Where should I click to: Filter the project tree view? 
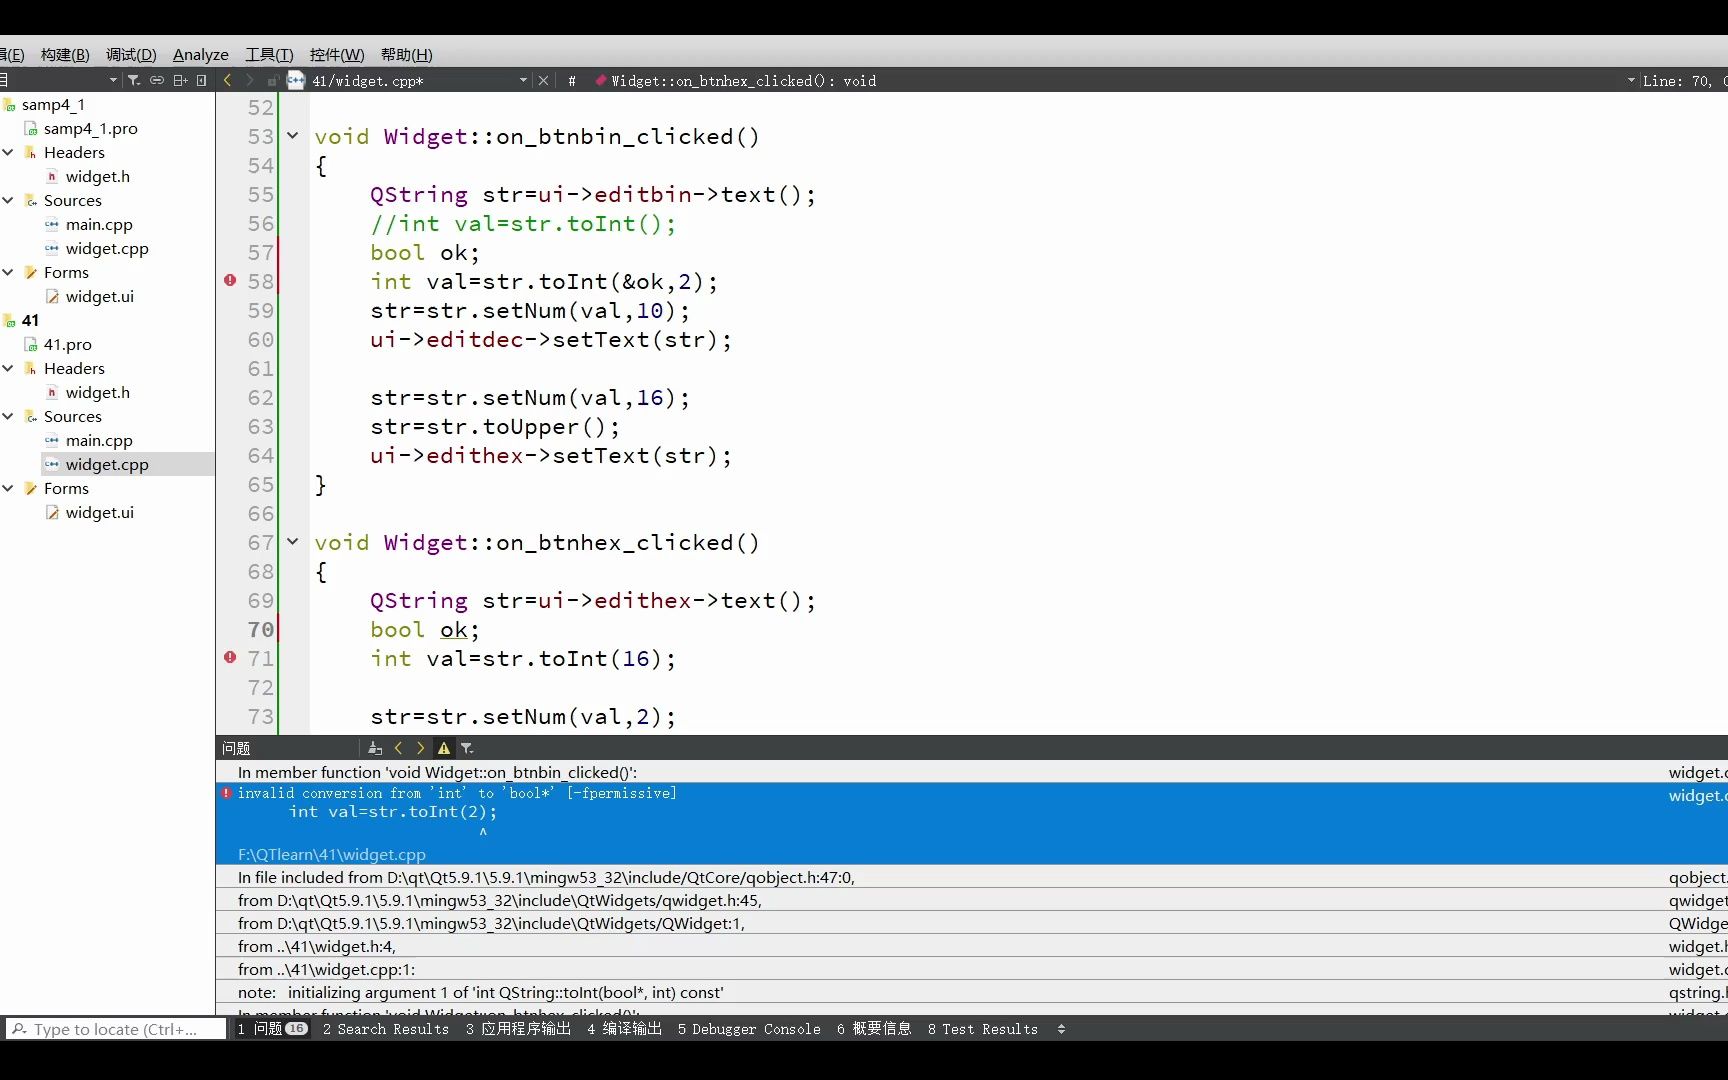134,80
